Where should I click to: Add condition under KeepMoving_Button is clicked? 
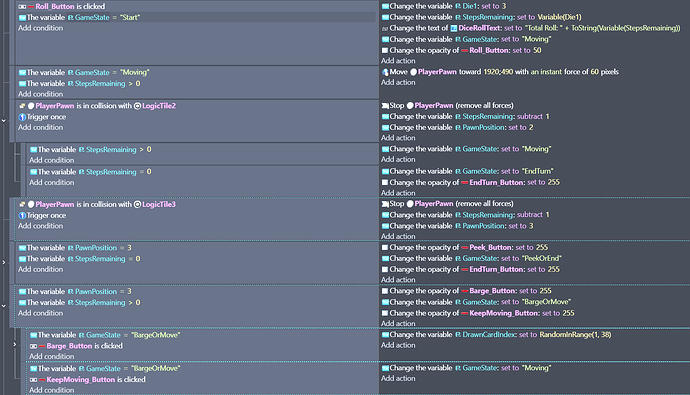pyautogui.click(x=51, y=390)
